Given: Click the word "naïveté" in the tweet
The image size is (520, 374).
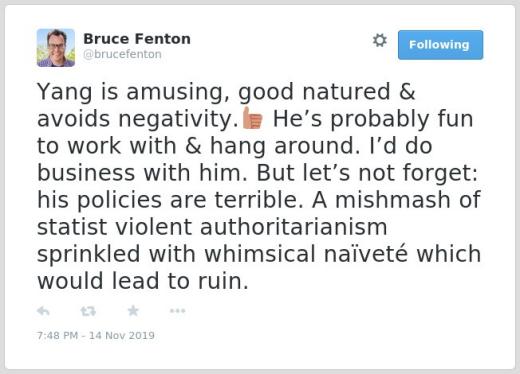Looking at the screenshot, I should [x=366, y=254].
